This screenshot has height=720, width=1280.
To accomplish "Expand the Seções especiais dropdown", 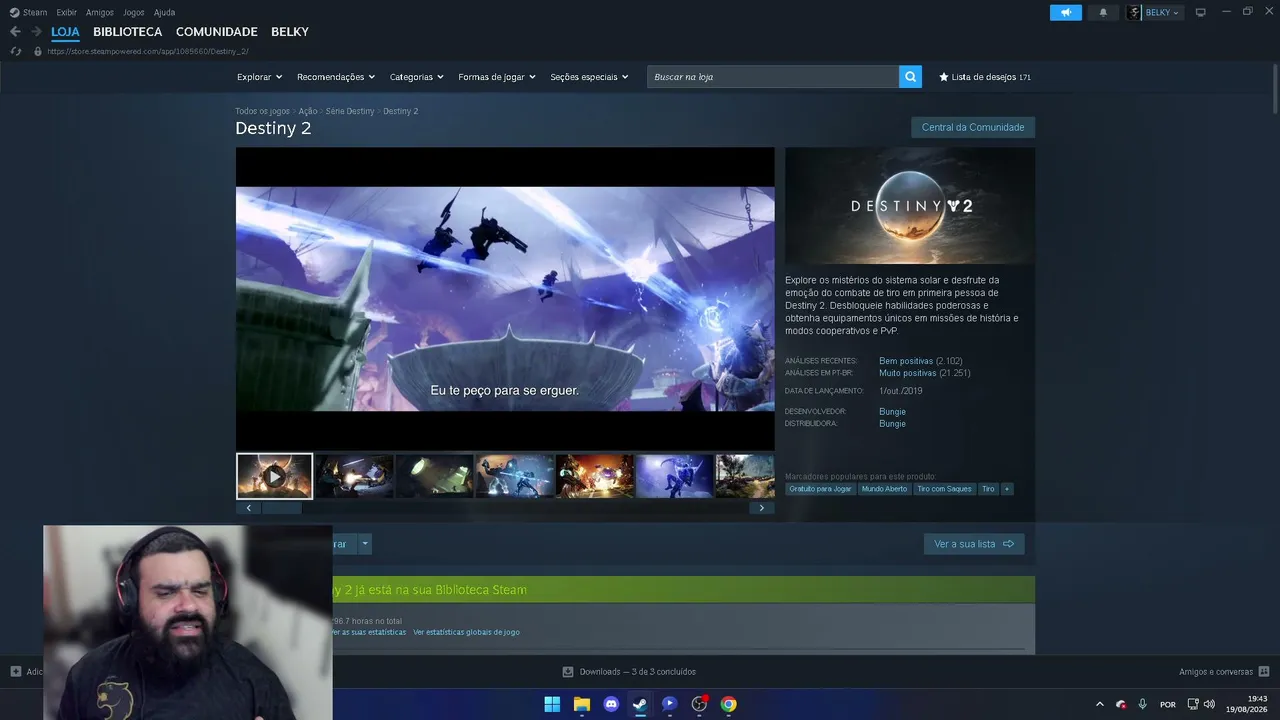I will tap(589, 77).
